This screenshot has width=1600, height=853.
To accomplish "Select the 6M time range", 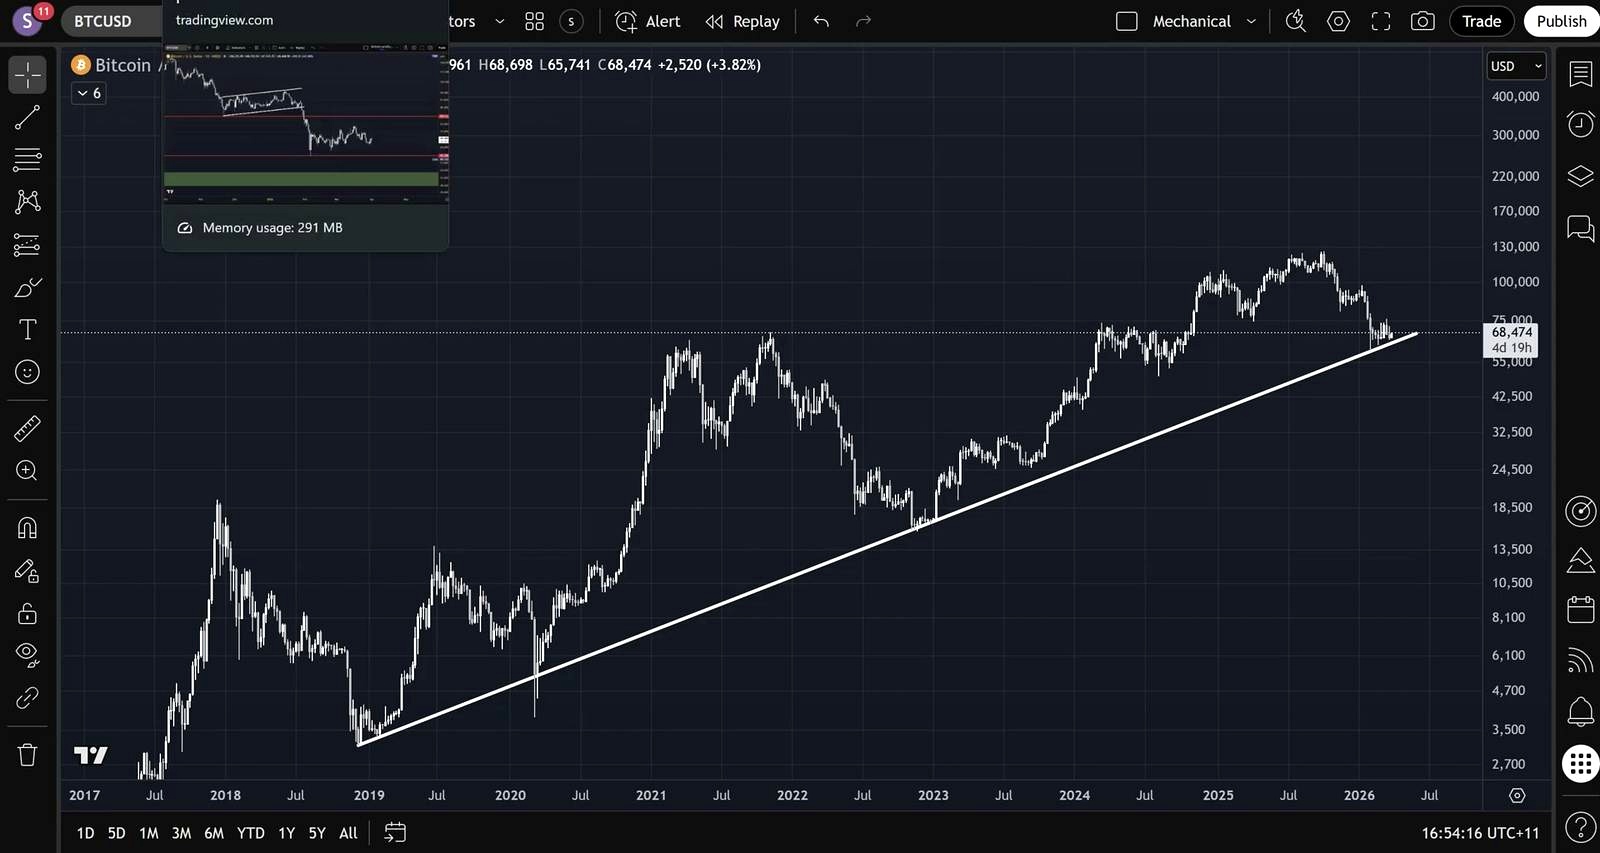I will pyautogui.click(x=214, y=833).
